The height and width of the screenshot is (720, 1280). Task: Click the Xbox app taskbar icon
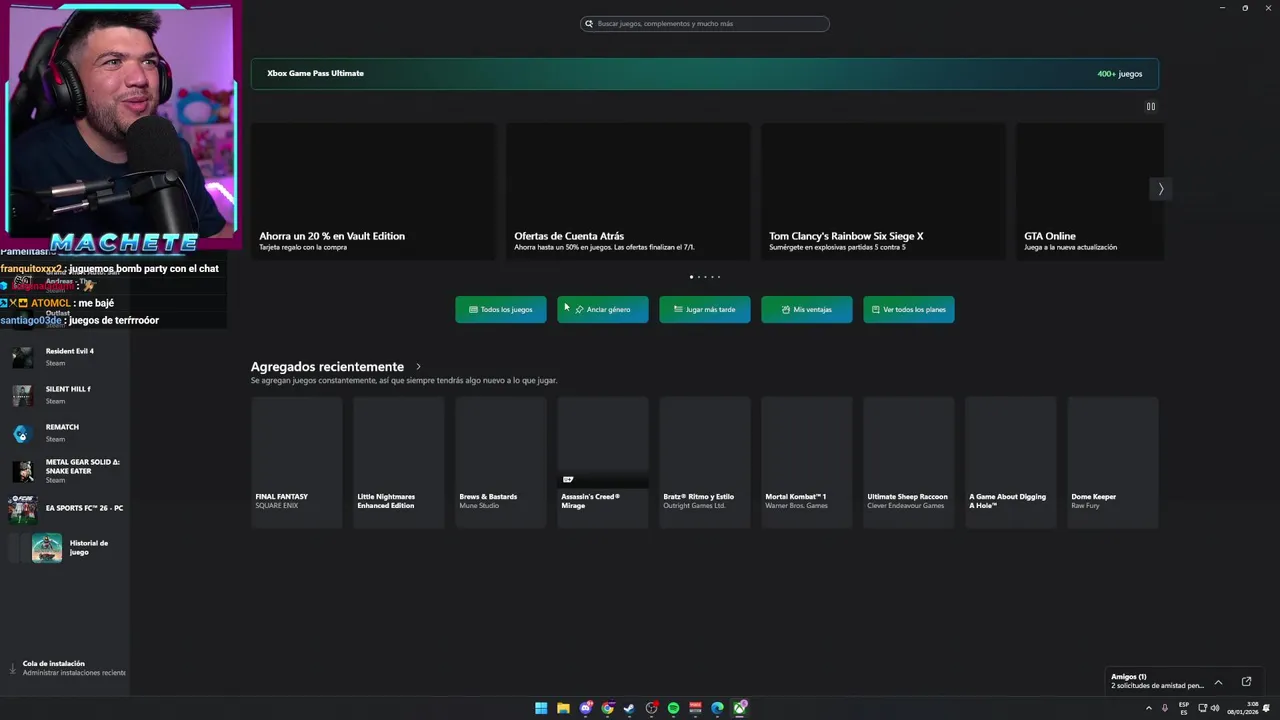click(740, 708)
